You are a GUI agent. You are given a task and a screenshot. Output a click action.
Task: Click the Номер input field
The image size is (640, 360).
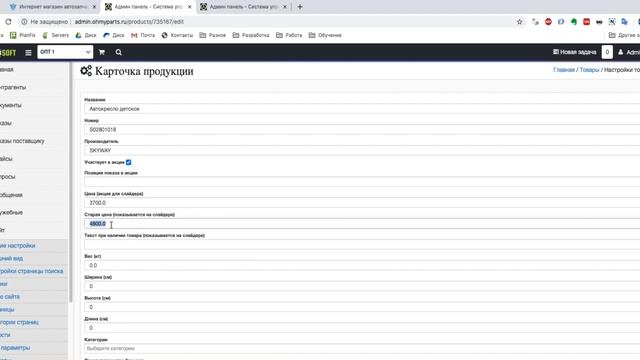click(x=362, y=130)
